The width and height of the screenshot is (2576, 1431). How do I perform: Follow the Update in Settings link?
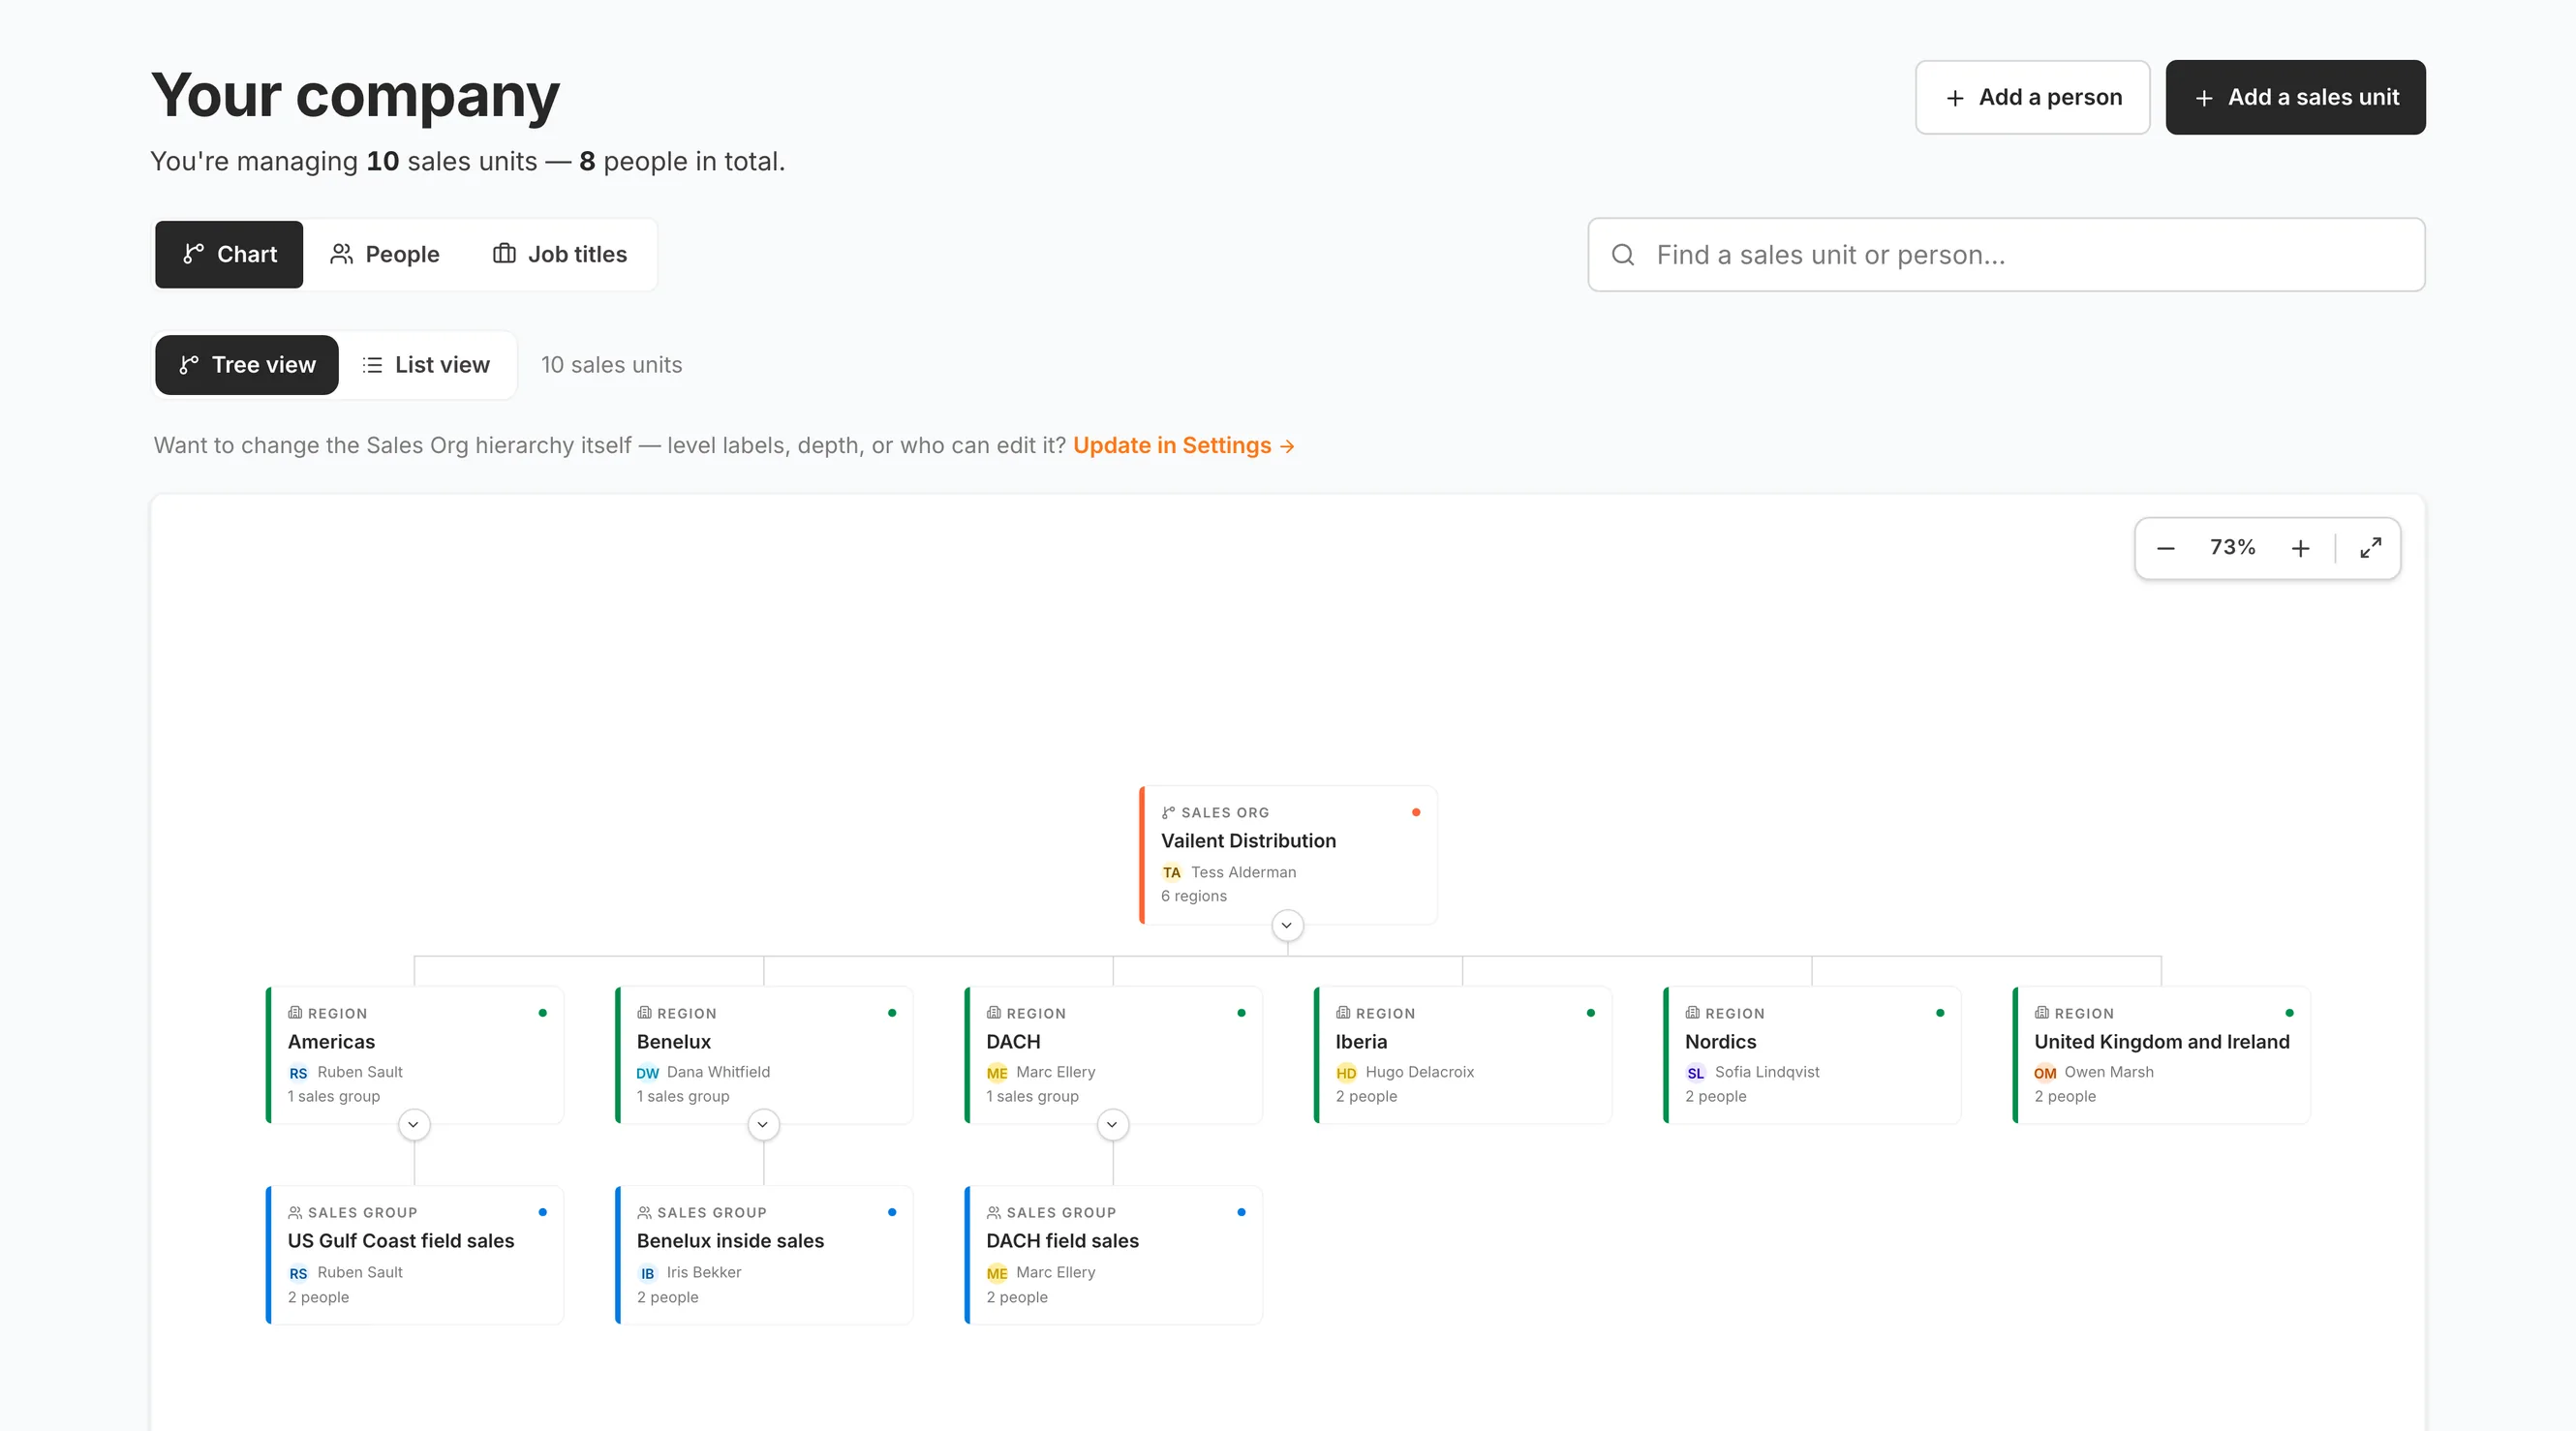tap(1183, 445)
